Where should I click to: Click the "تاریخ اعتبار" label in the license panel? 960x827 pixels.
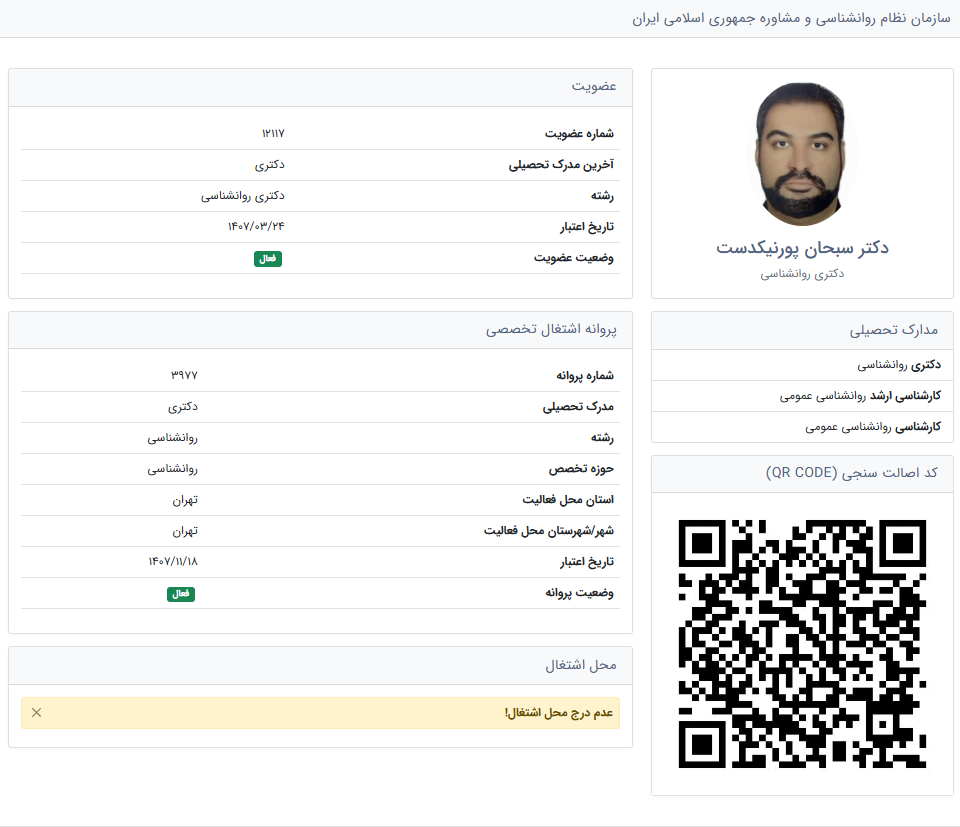[x=587, y=562]
